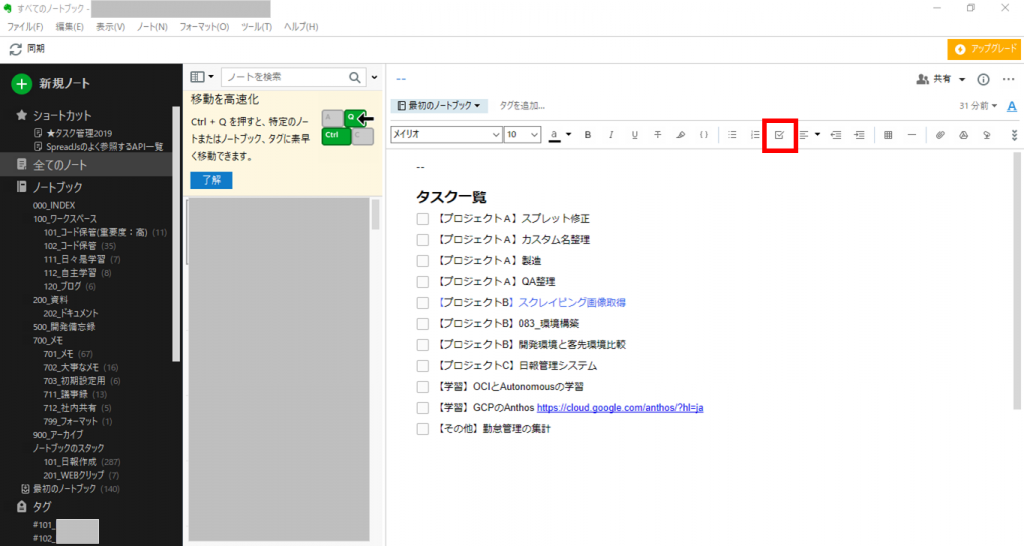The width and height of the screenshot is (1024, 546).
Task: Open the 表示(V) menu
Action: point(110,27)
